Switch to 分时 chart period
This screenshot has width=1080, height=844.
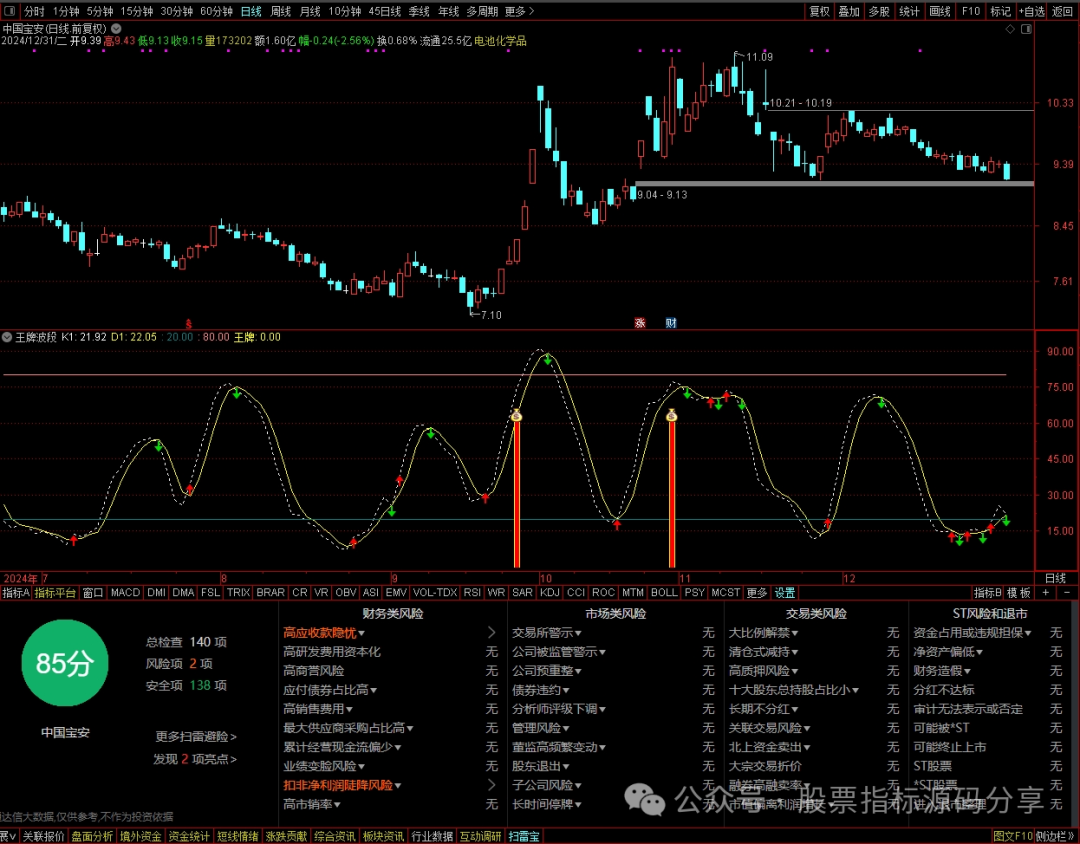coord(34,11)
